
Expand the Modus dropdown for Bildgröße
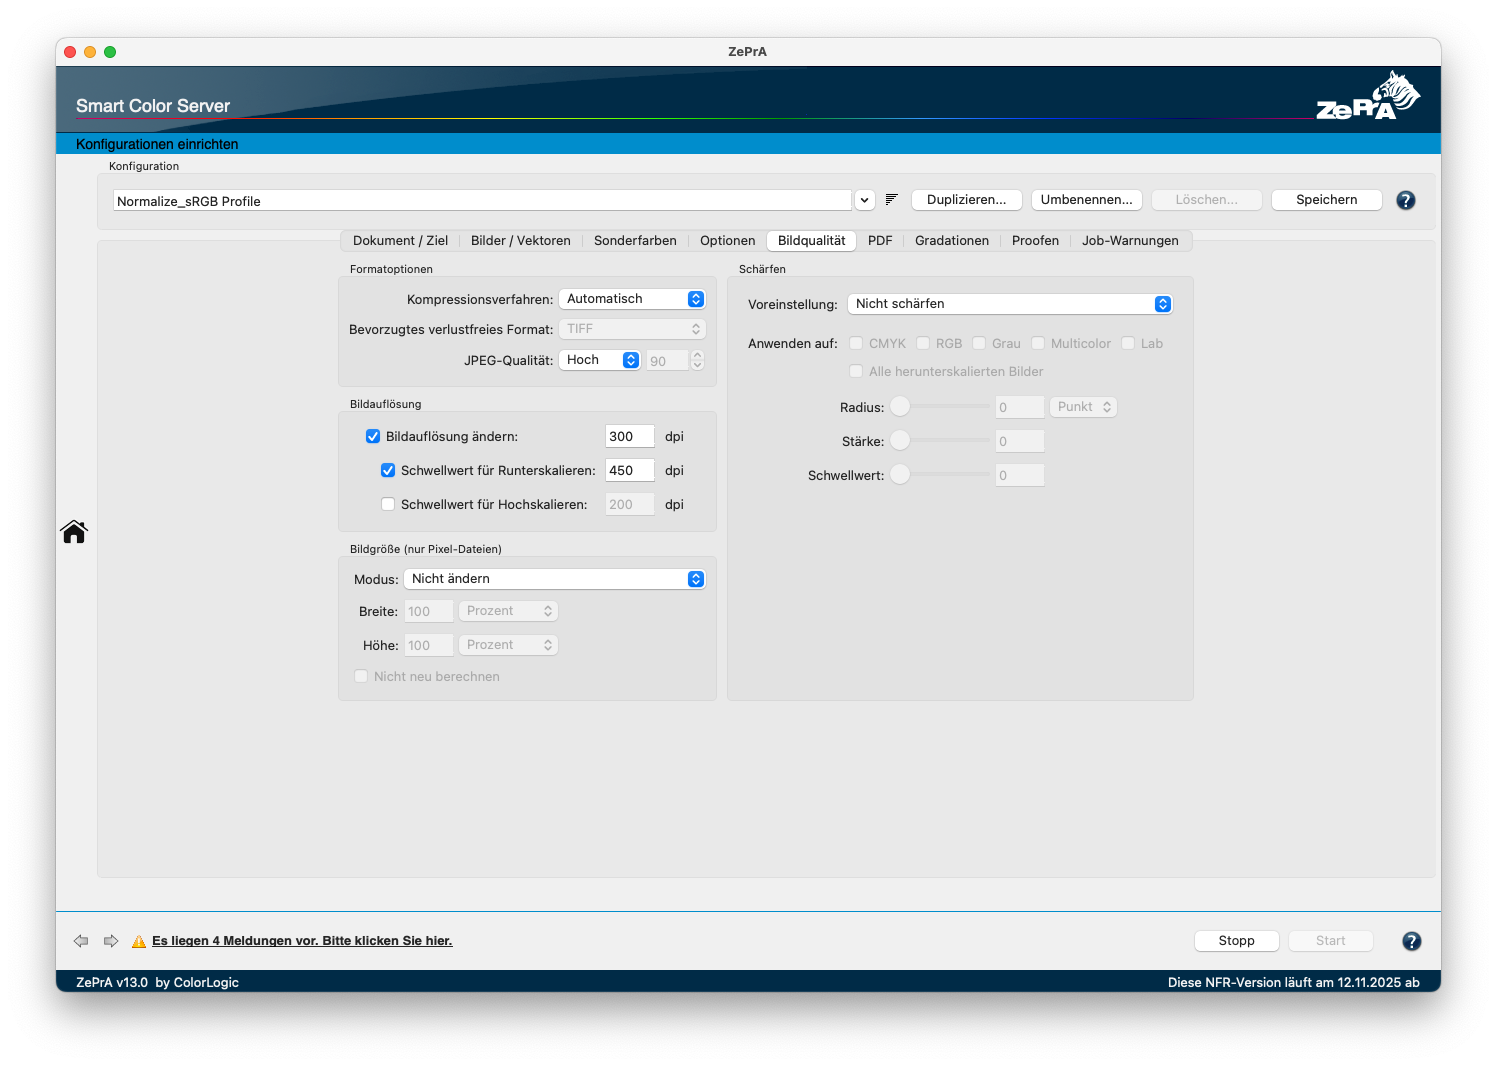pos(555,579)
